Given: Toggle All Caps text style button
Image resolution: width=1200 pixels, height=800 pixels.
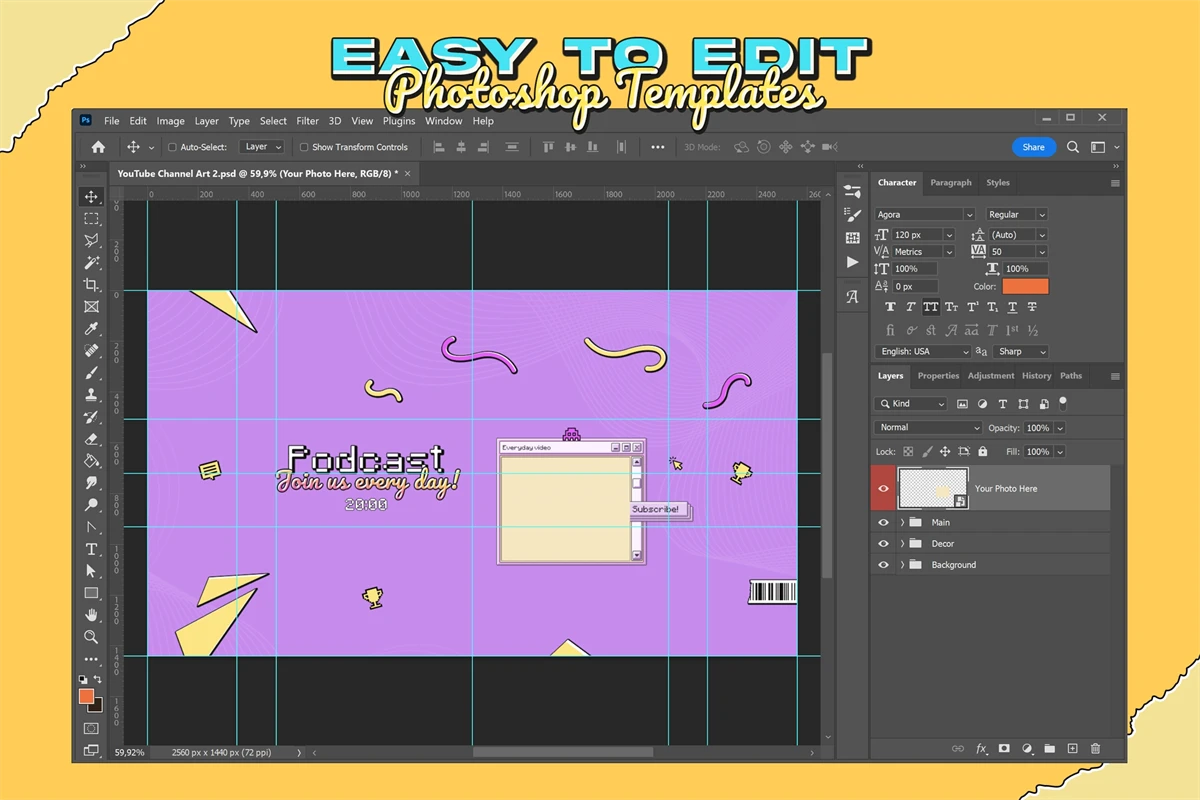Looking at the screenshot, I should 931,307.
